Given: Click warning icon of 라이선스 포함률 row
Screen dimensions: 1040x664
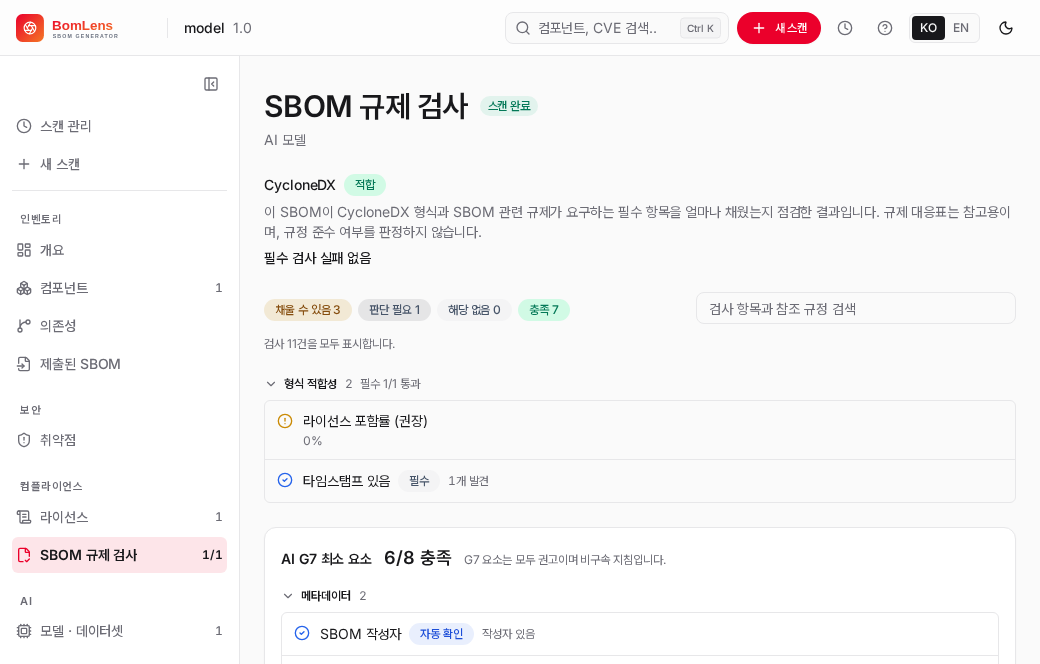Looking at the screenshot, I should (x=285, y=421).
